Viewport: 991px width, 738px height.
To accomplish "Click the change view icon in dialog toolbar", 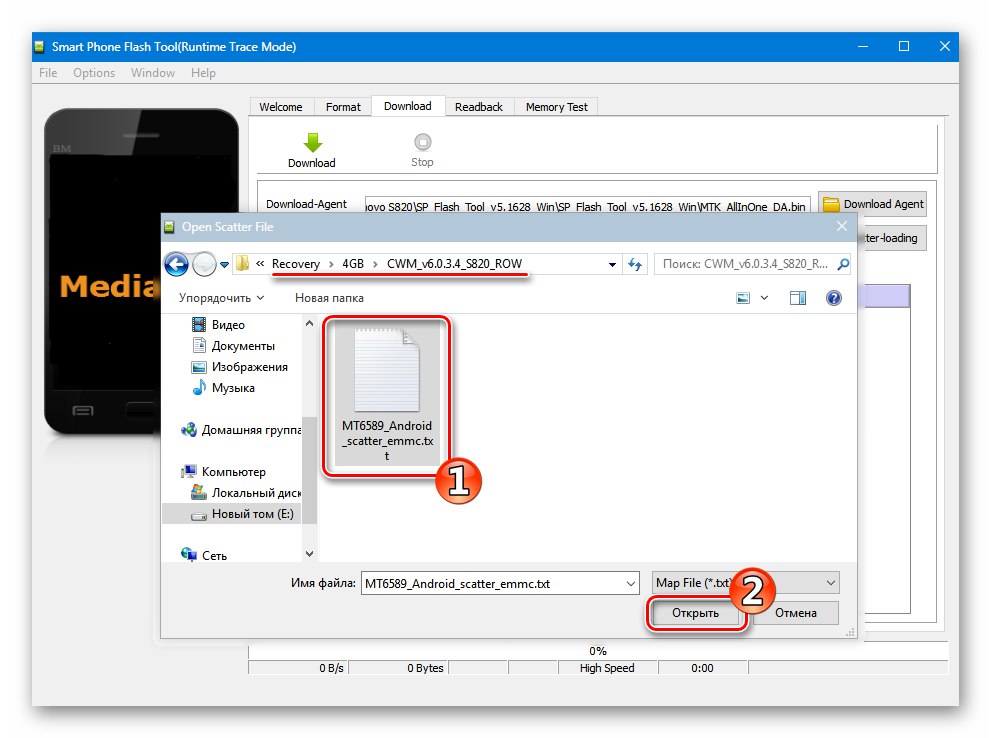I will point(744,297).
